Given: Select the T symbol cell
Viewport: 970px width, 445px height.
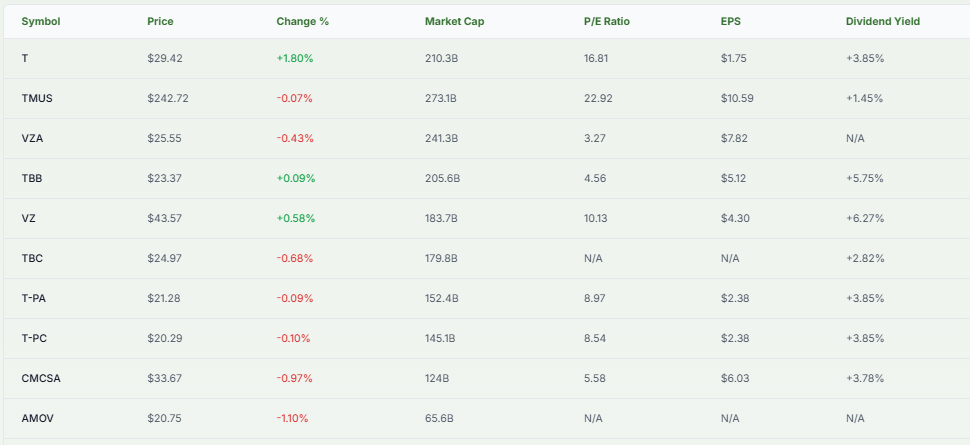Looking at the screenshot, I should click(25, 58).
